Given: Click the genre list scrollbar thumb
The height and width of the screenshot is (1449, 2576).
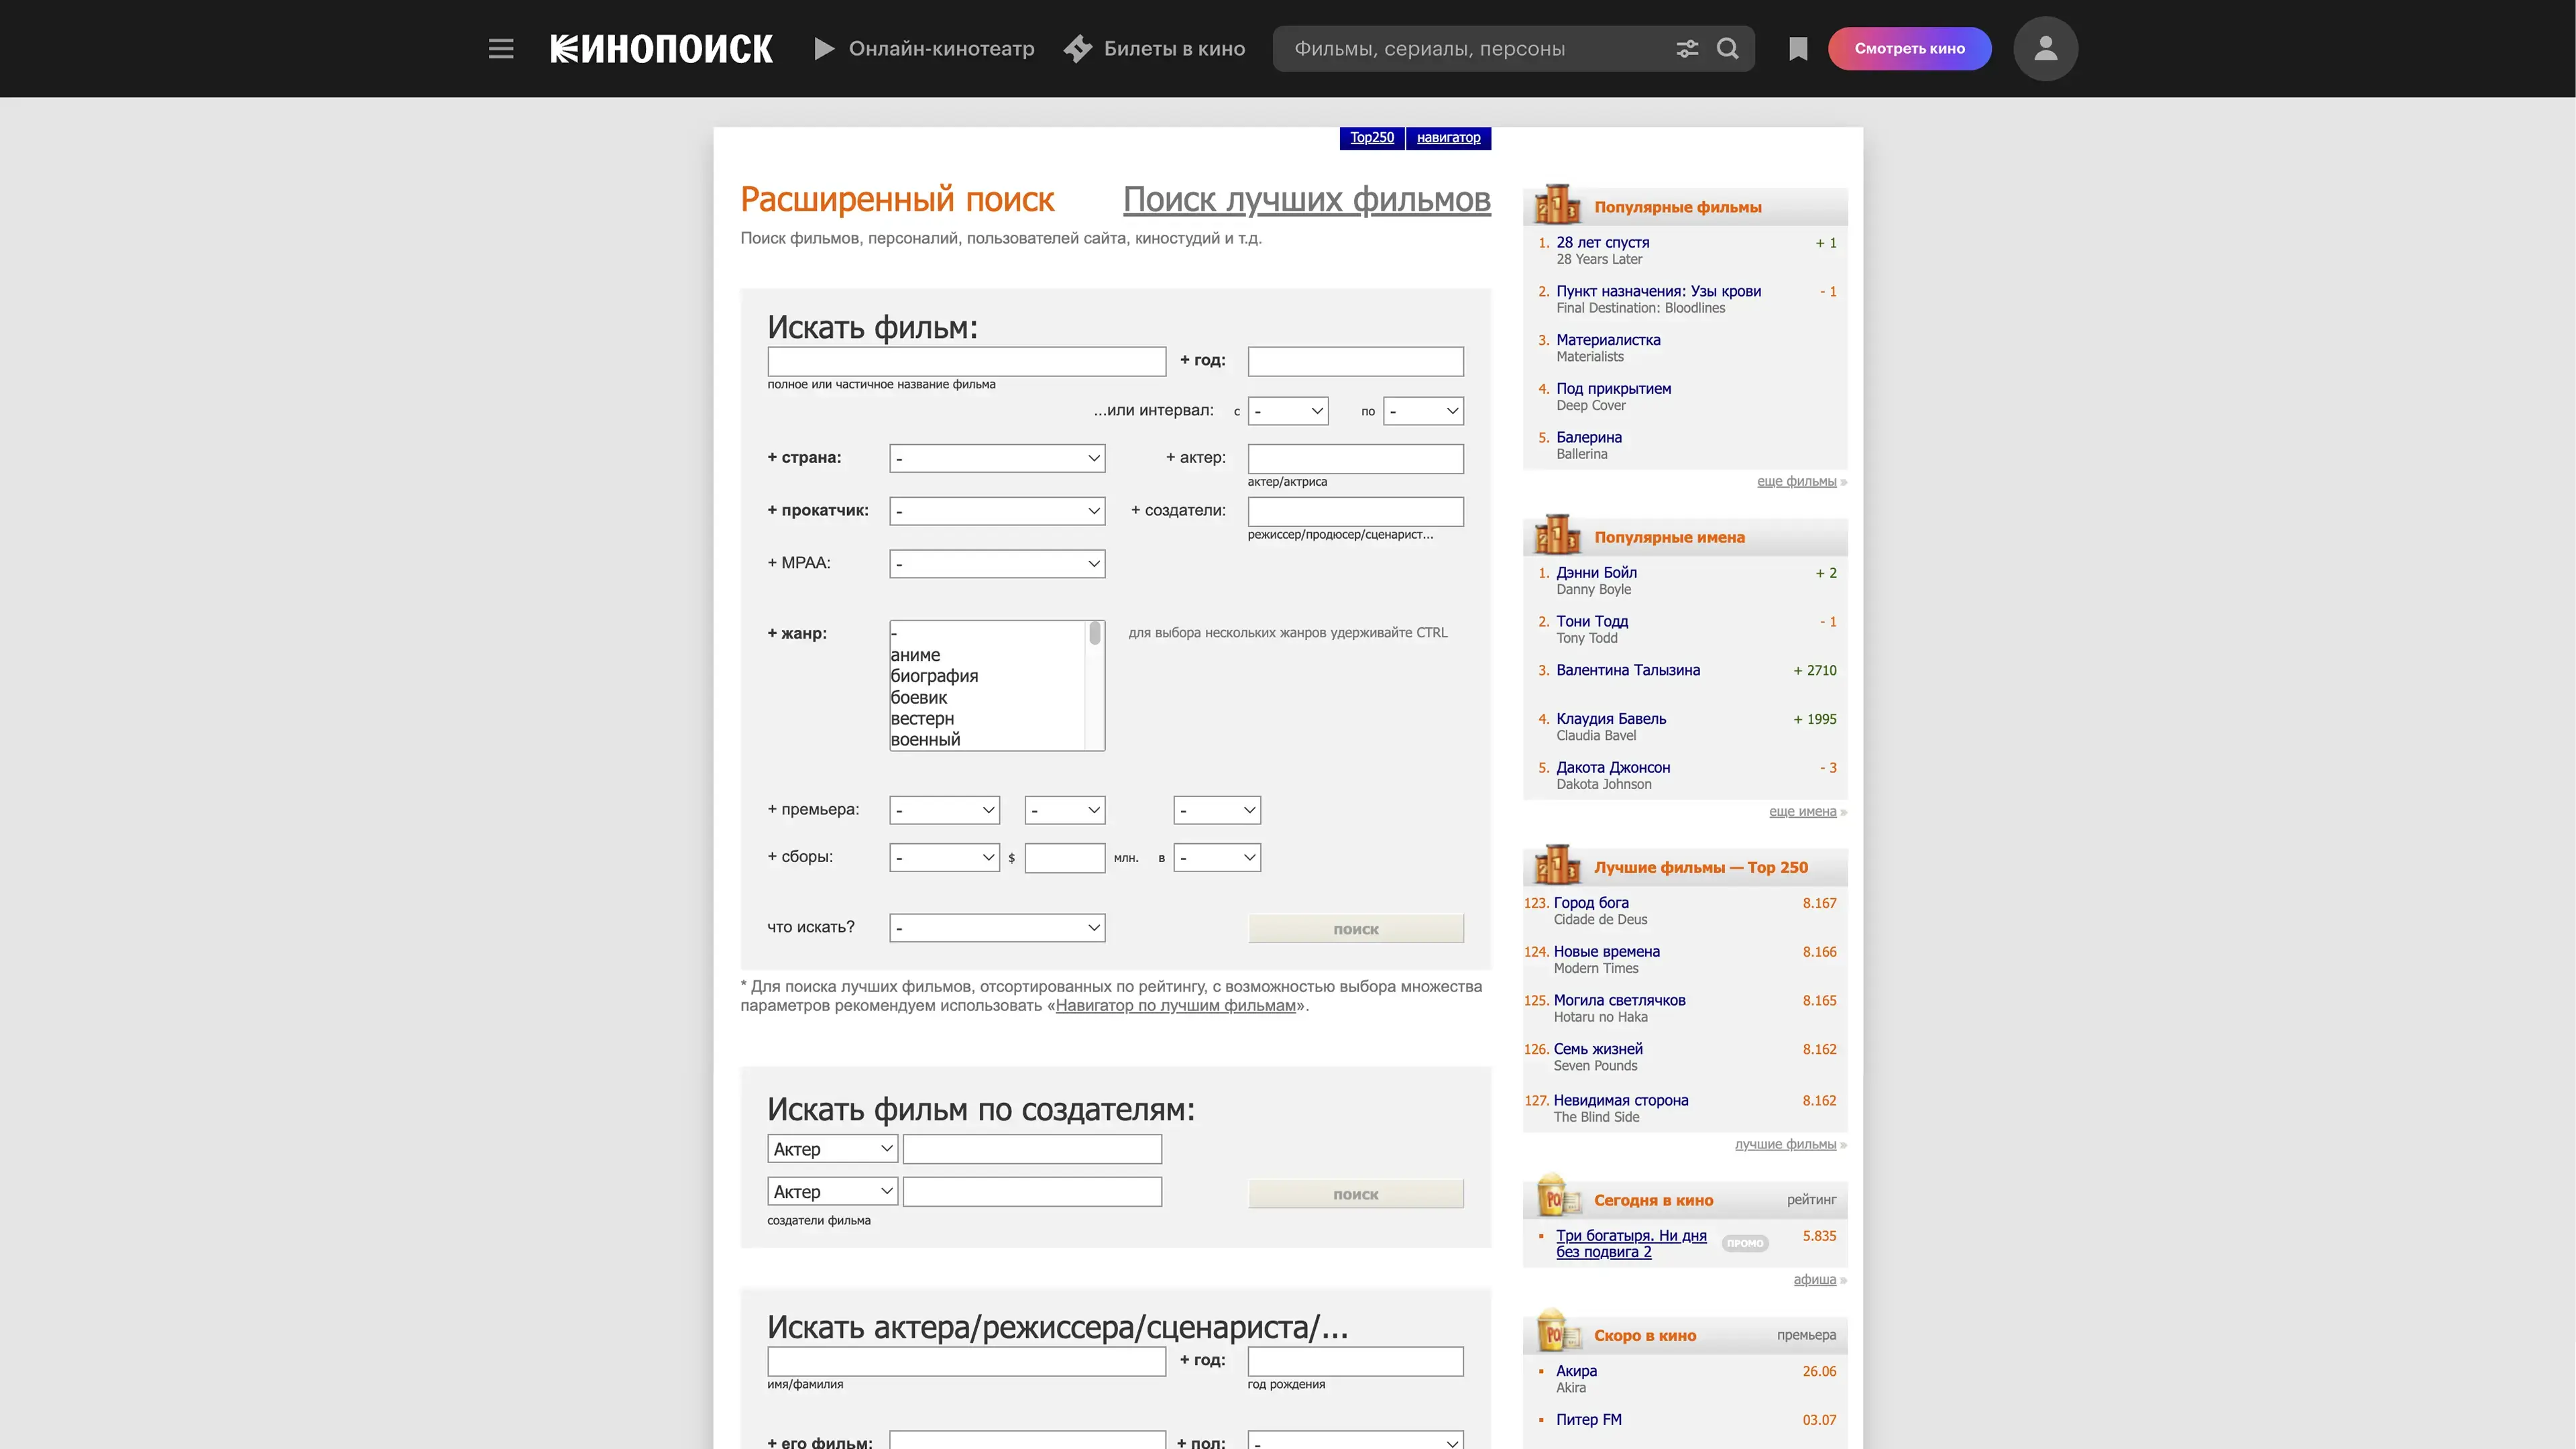Looking at the screenshot, I should click(1095, 633).
